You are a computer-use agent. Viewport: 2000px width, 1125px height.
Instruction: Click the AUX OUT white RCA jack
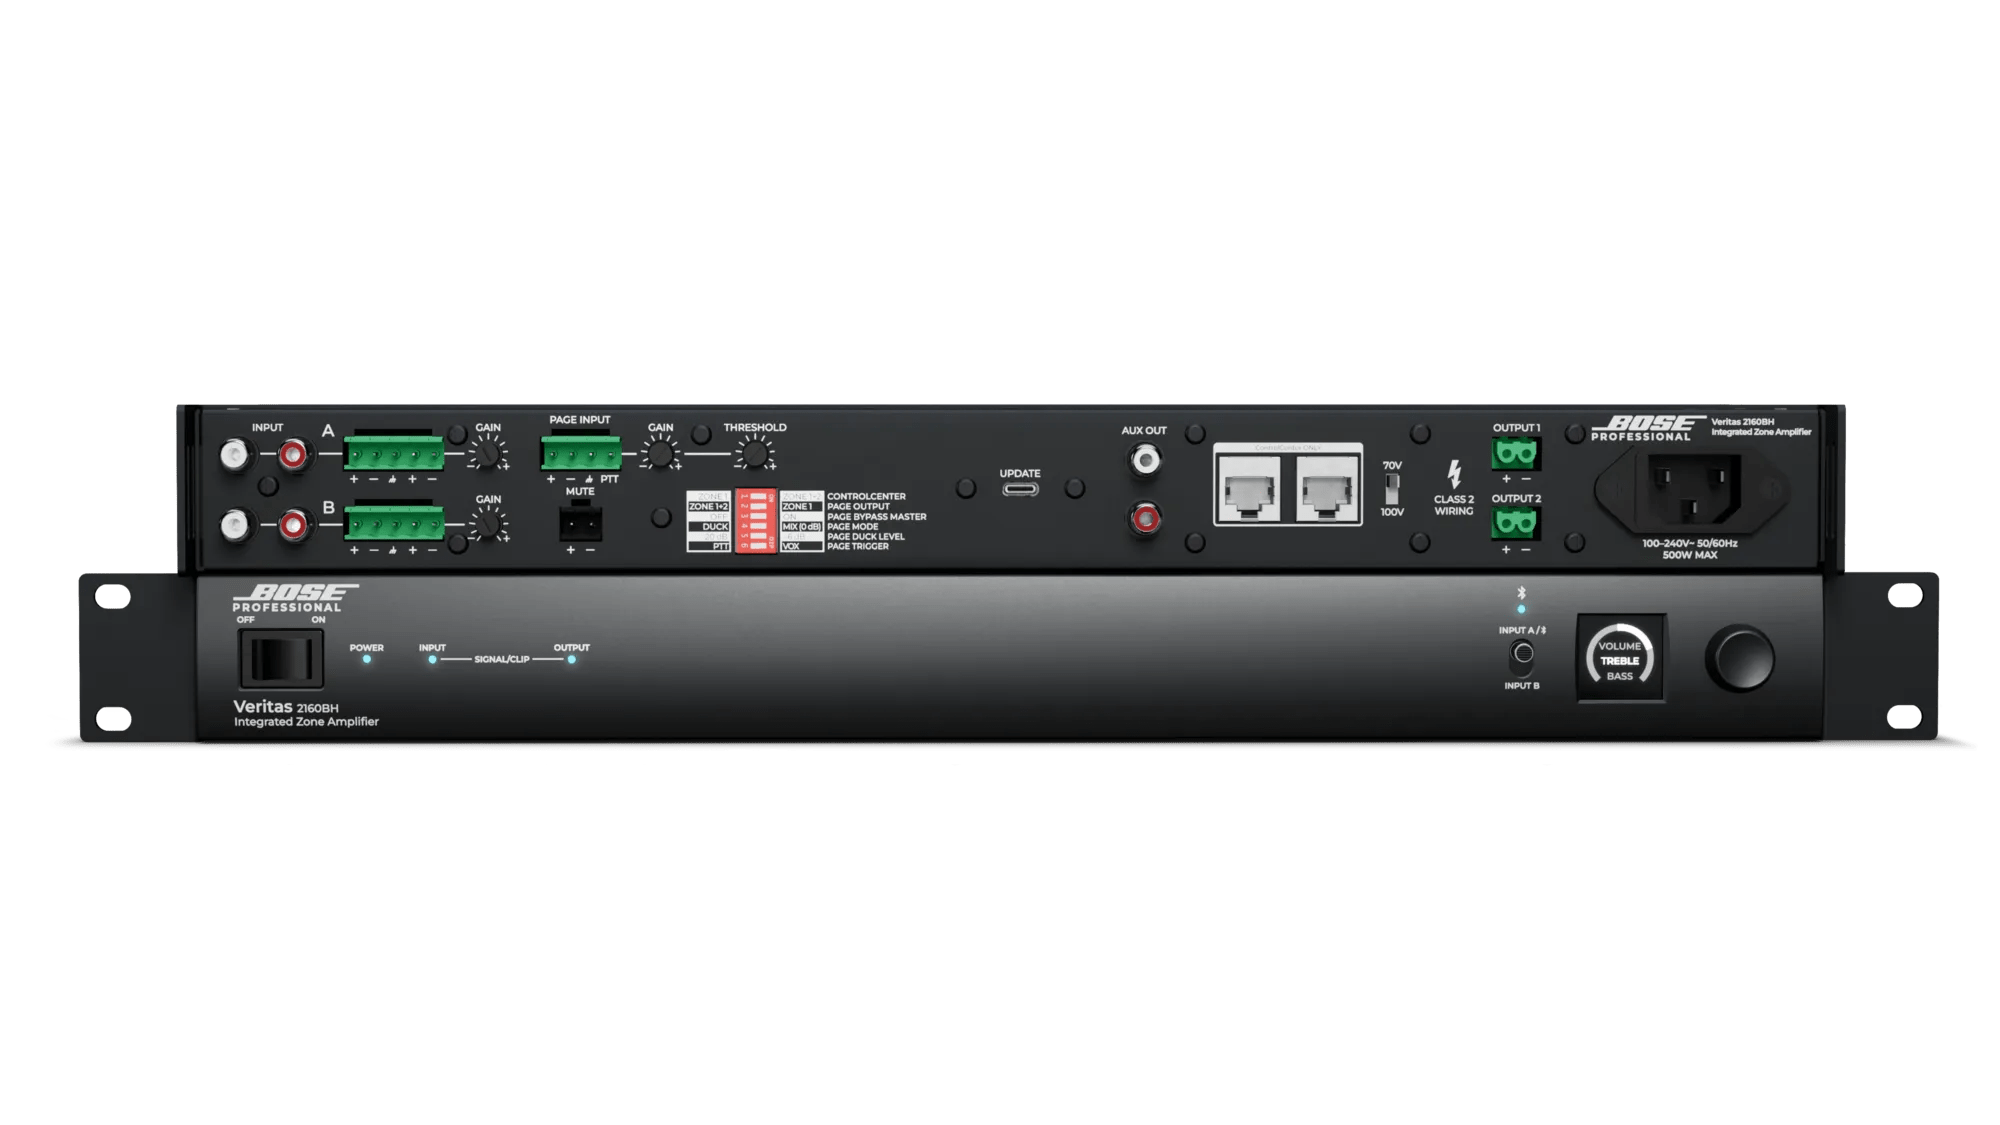pyautogui.click(x=1145, y=460)
